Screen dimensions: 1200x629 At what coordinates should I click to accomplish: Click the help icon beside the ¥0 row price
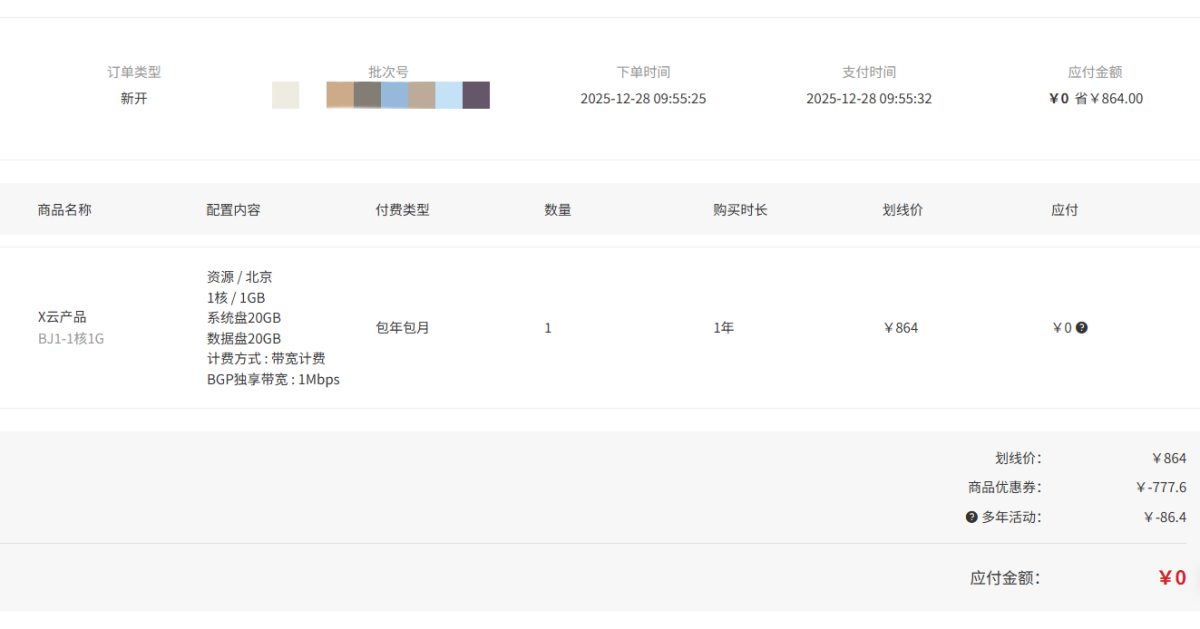tap(1081, 328)
